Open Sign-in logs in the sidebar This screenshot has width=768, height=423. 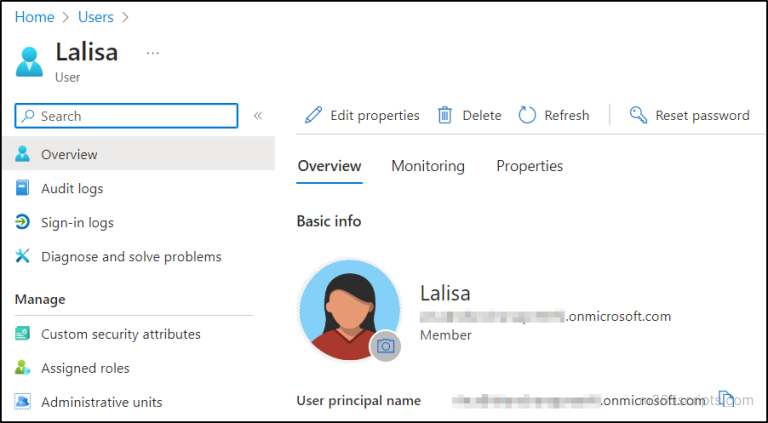pos(77,222)
